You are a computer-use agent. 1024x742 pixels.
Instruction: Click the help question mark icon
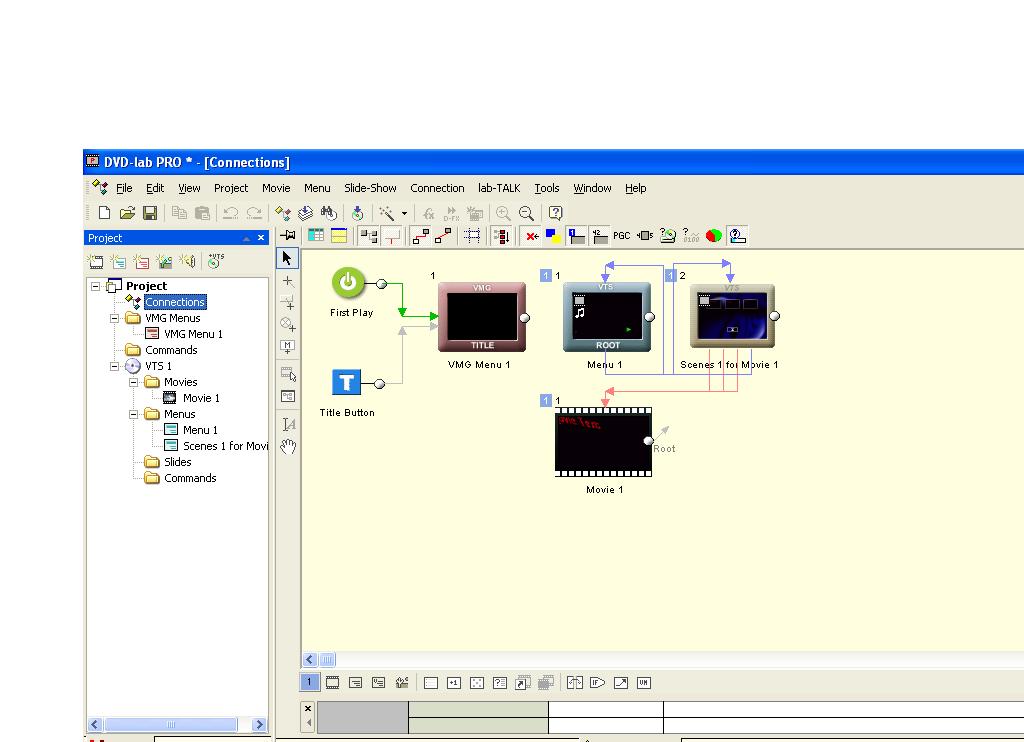556,213
